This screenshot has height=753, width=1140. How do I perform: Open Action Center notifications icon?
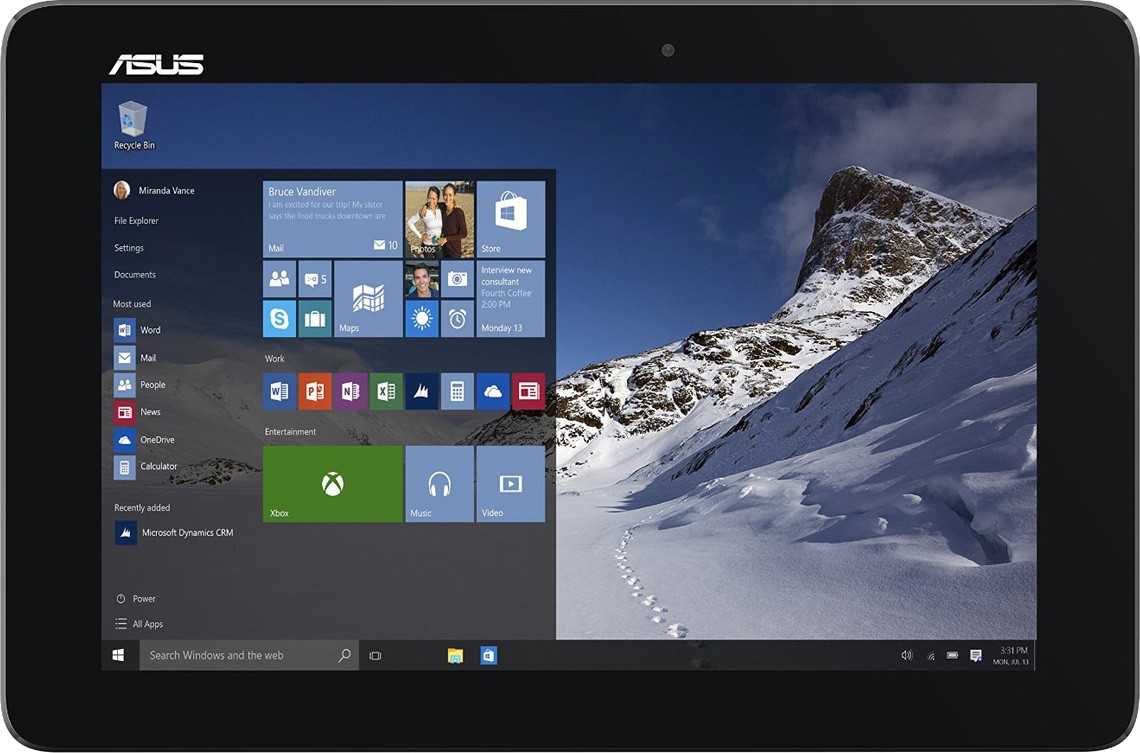coord(976,656)
